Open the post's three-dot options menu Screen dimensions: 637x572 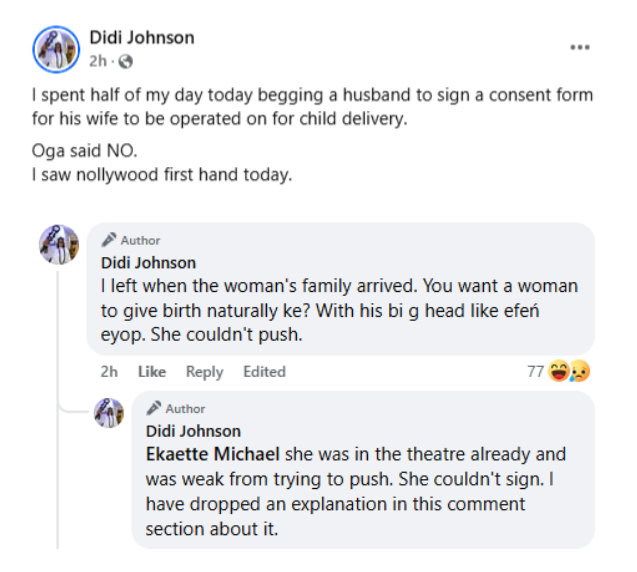point(580,47)
